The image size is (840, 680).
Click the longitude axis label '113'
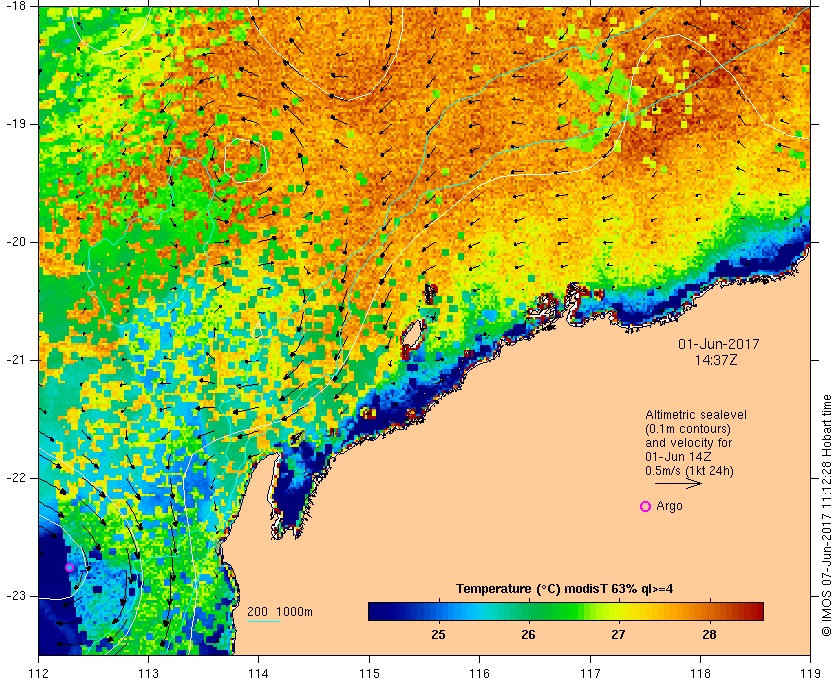coord(148,673)
